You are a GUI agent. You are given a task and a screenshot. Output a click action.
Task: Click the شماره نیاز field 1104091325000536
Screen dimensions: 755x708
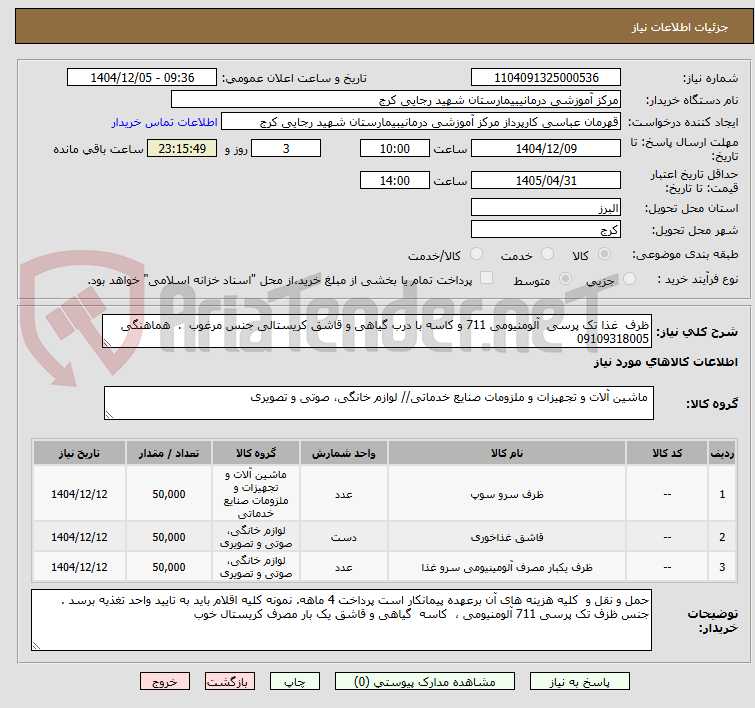pos(546,78)
